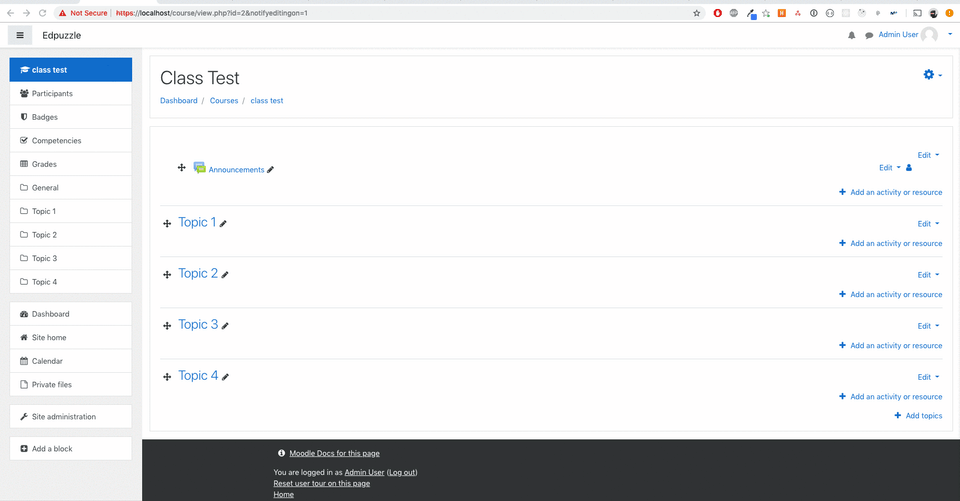Screen dimensions: 960x501
Task: Add an activity or resource to Topic 1
Action: [x=891, y=243]
